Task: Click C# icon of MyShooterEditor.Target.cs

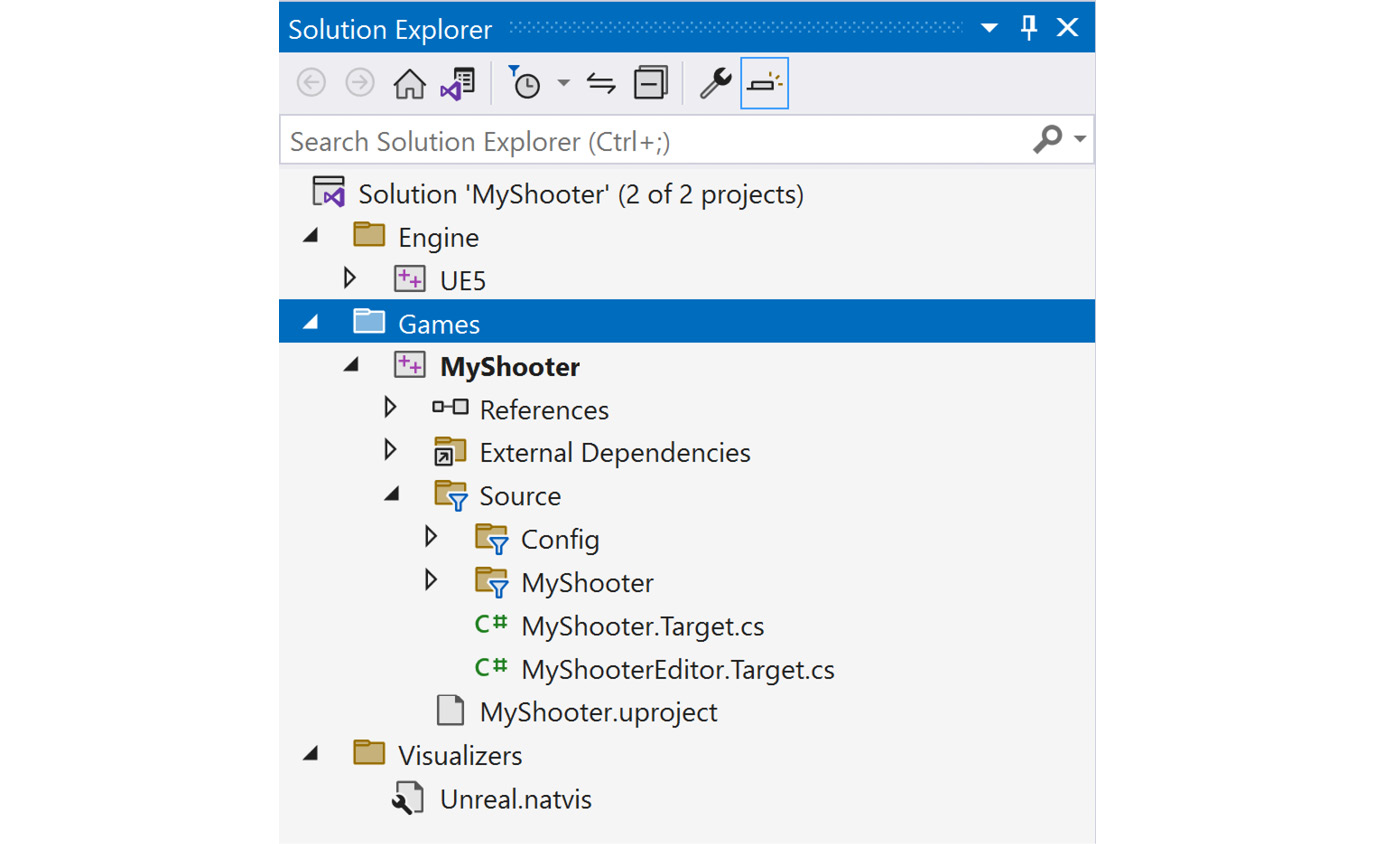Action: 490,668
